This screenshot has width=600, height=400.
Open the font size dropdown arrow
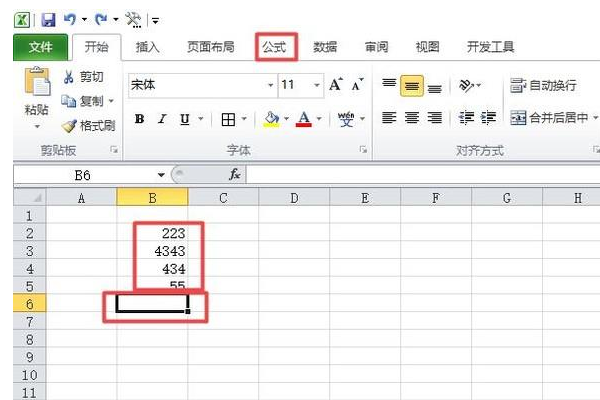click(317, 85)
